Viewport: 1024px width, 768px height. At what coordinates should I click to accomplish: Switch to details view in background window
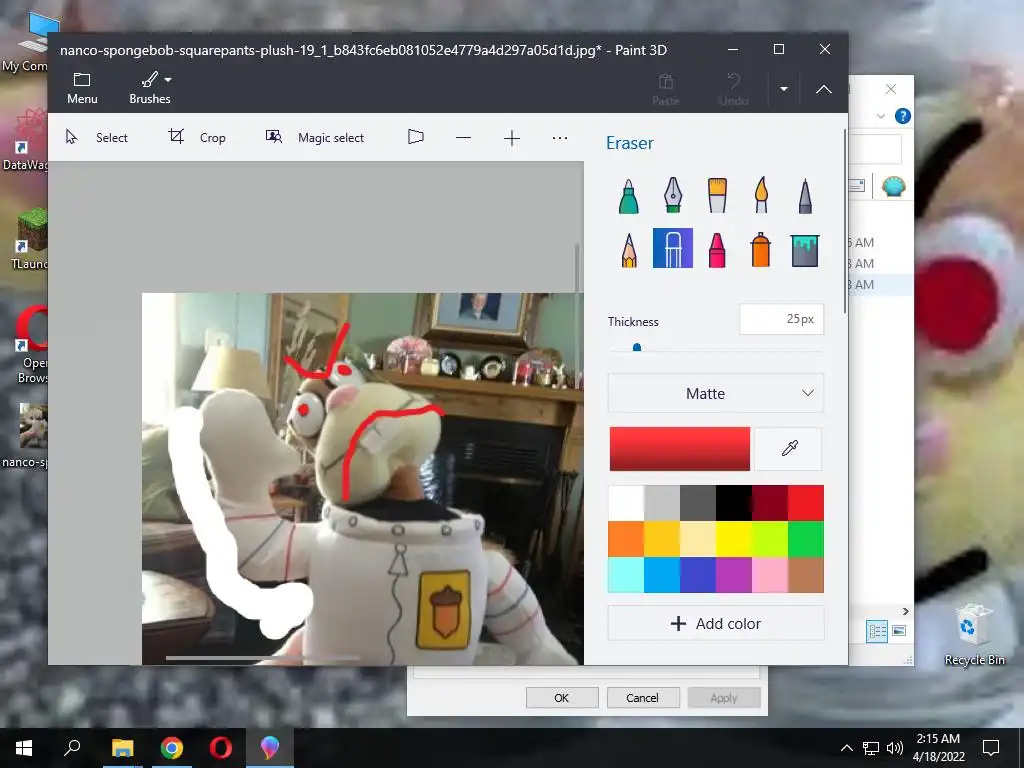tap(877, 631)
